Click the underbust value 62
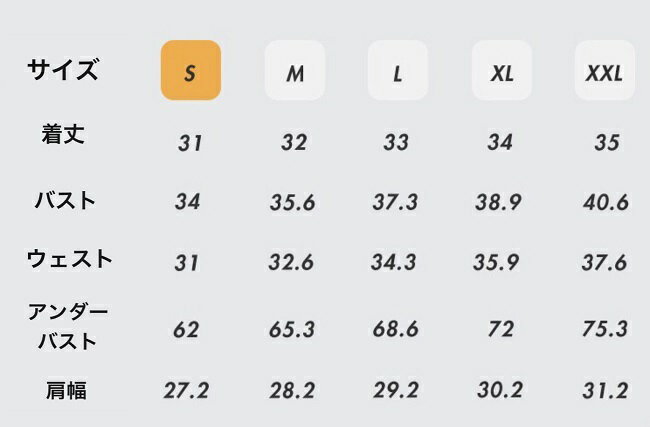The width and height of the screenshot is (650, 427). 186,330
